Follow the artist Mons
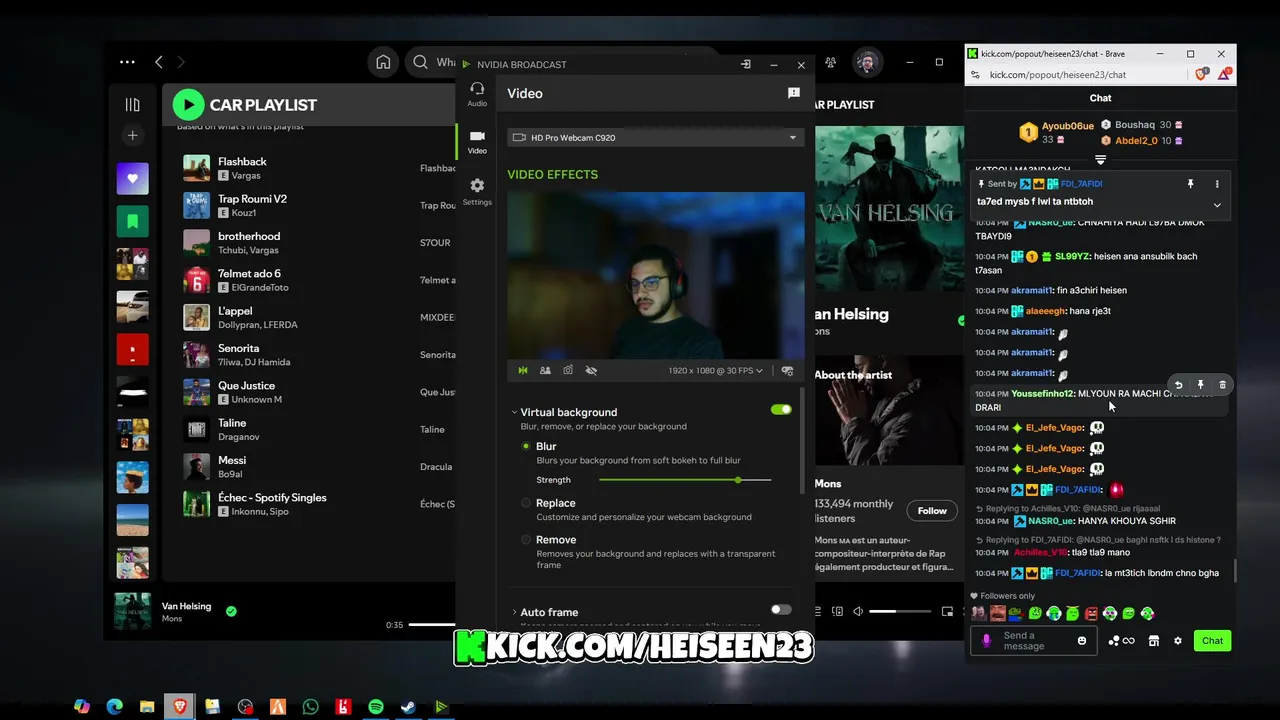 932,510
